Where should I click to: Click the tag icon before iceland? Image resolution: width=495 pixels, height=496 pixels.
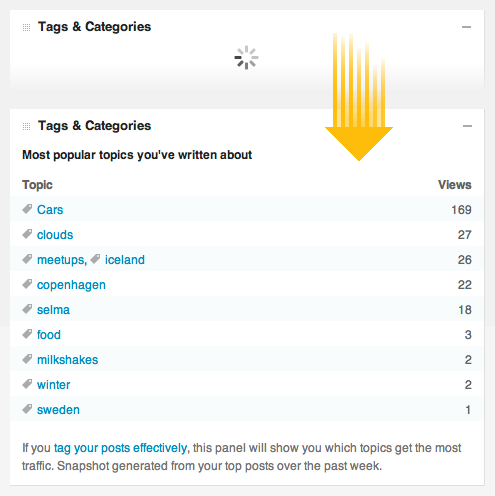(95, 259)
